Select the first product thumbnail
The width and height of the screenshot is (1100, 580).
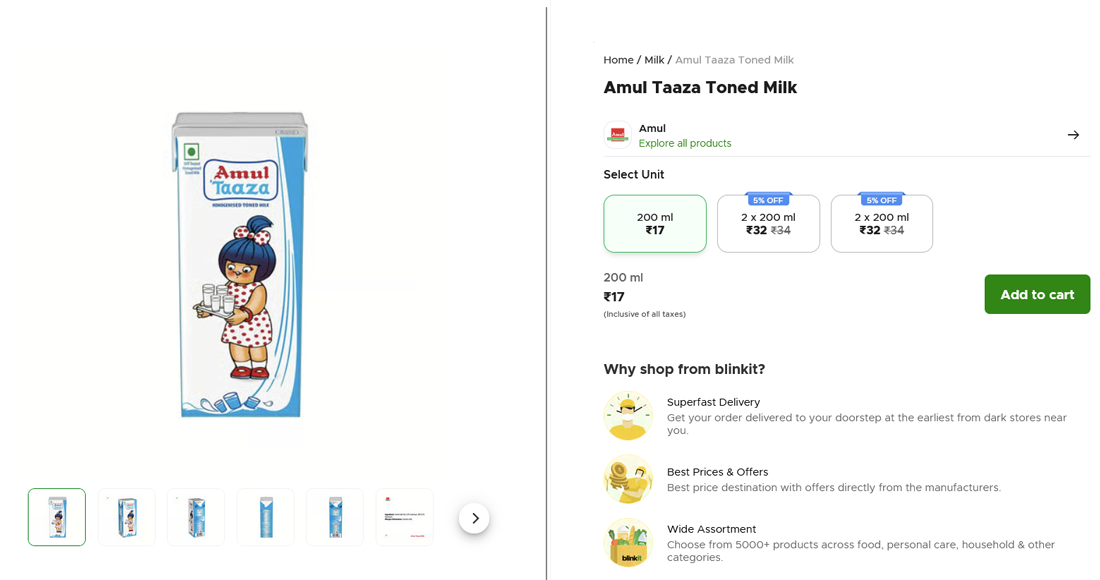(57, 517)
